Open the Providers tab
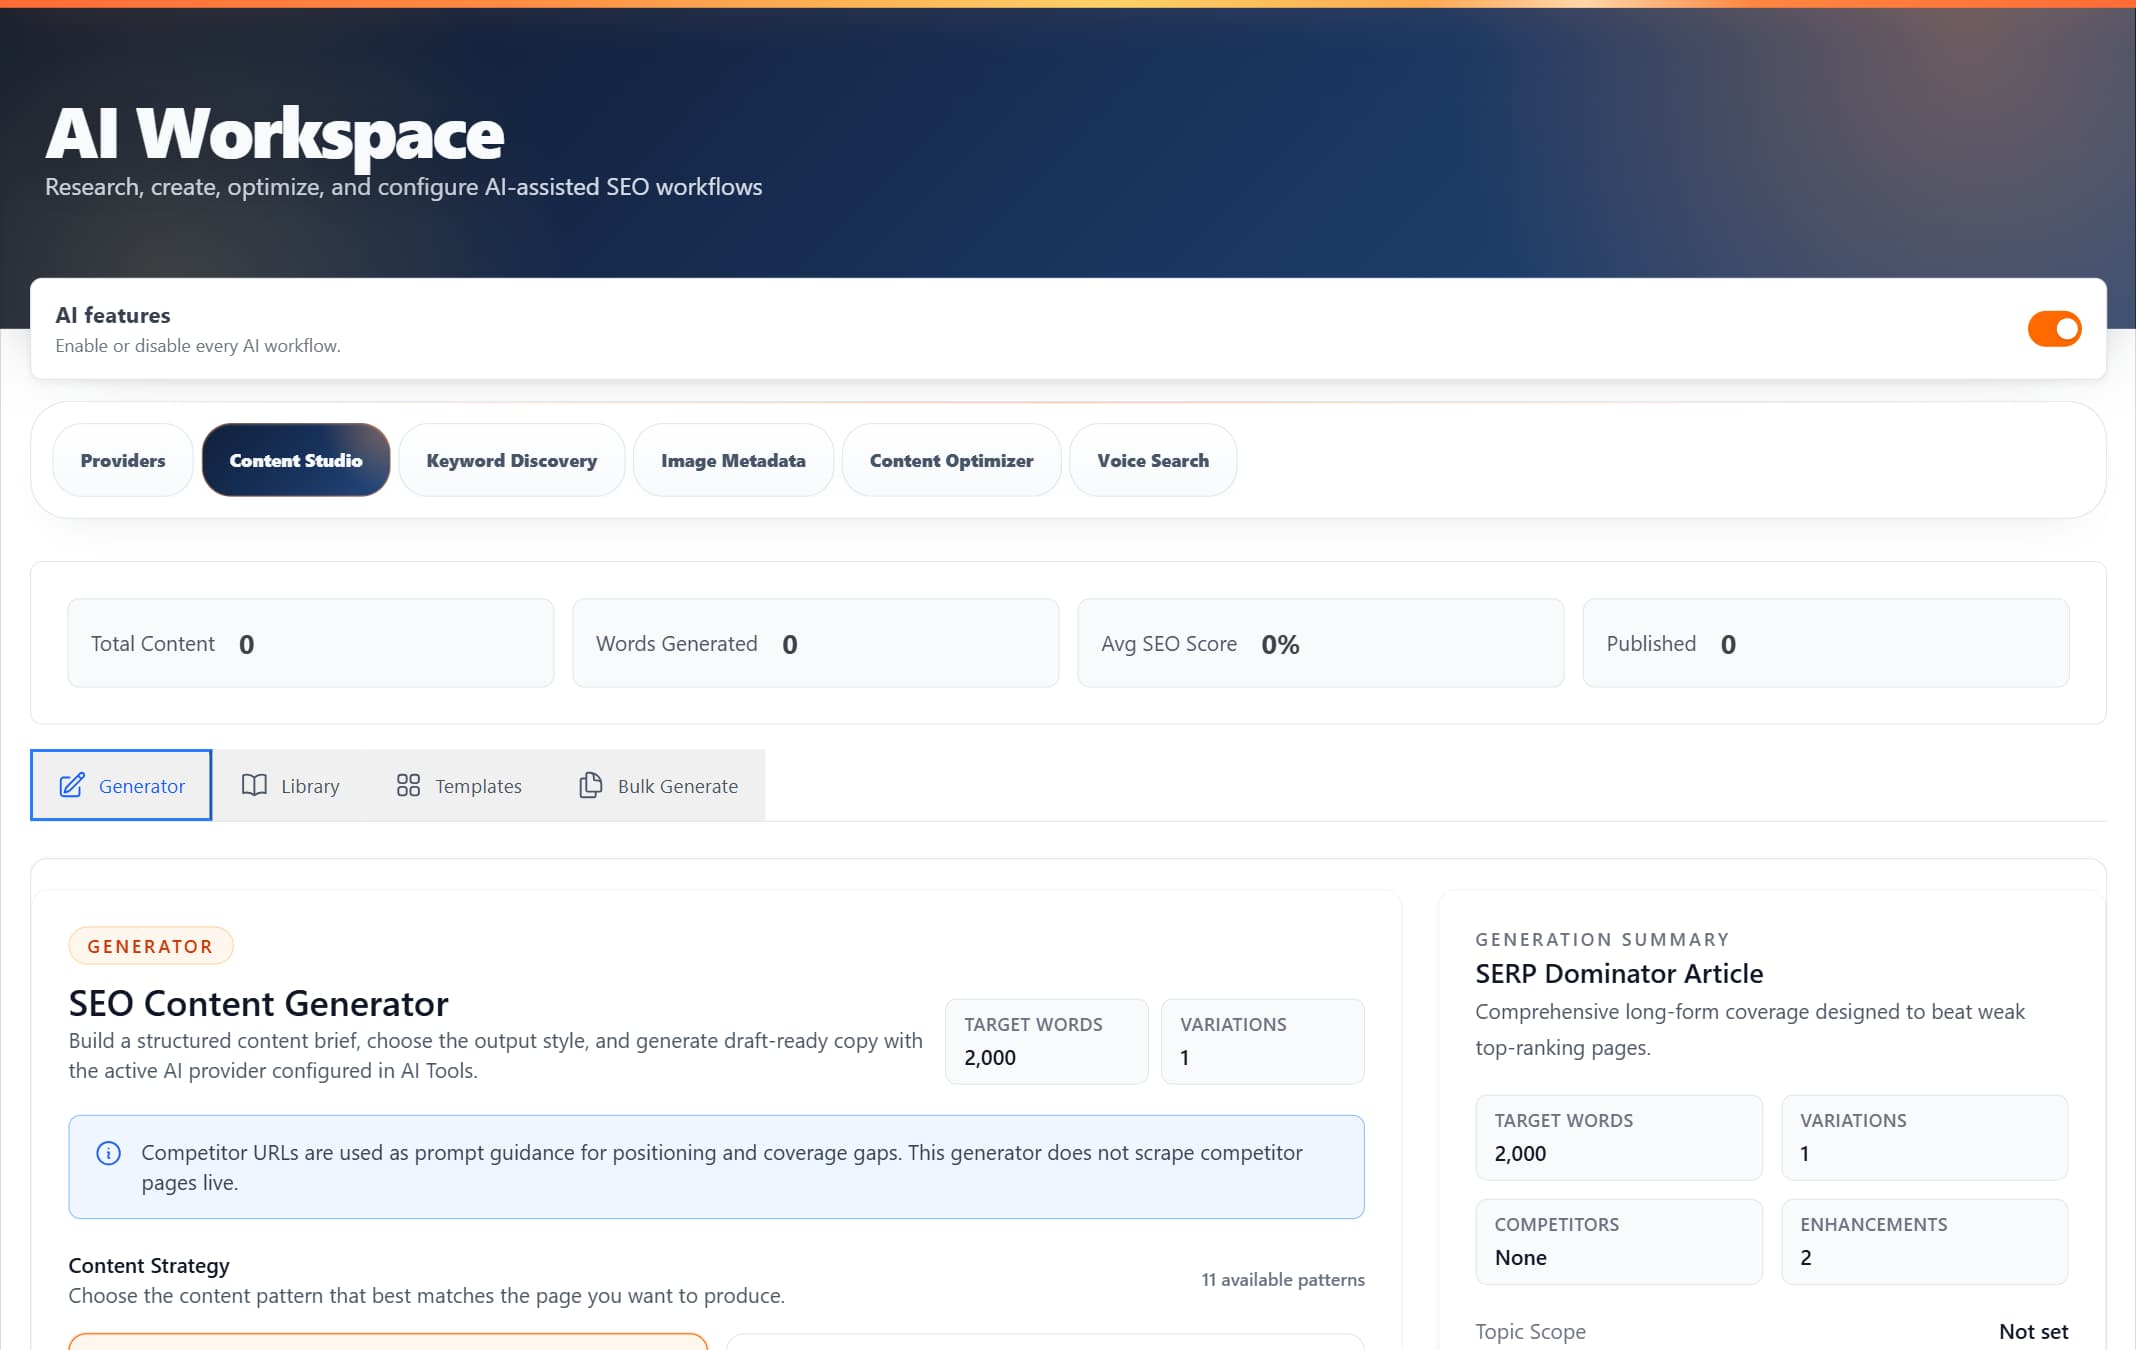The image size is (2136, 1350). pos(123,460)
